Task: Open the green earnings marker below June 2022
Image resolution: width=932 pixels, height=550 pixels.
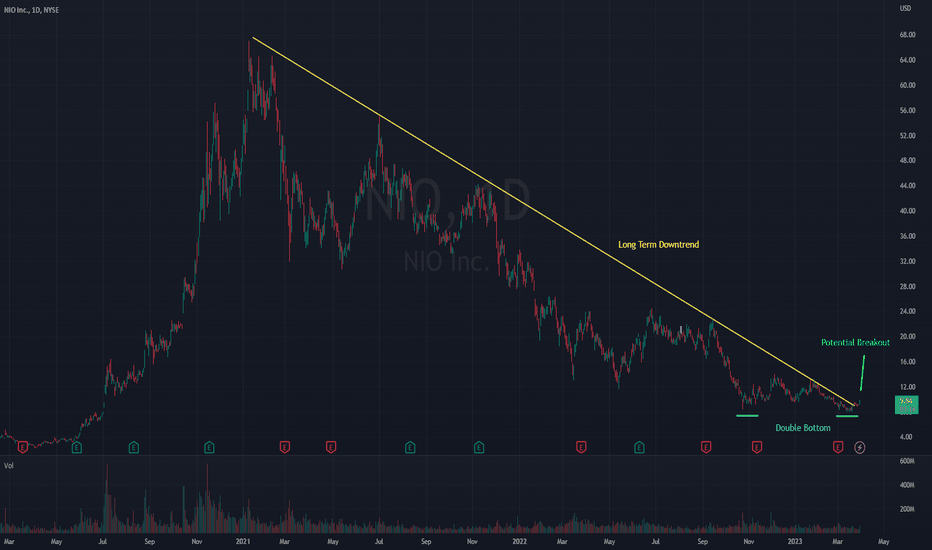Action: click(639, 447)
